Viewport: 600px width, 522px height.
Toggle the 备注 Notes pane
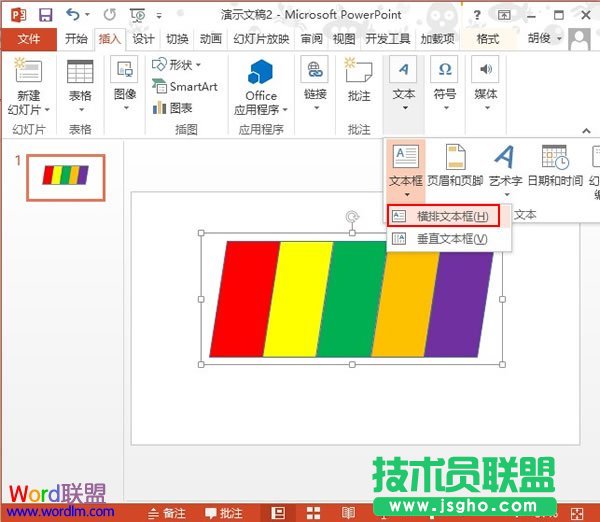coord(167,513)
